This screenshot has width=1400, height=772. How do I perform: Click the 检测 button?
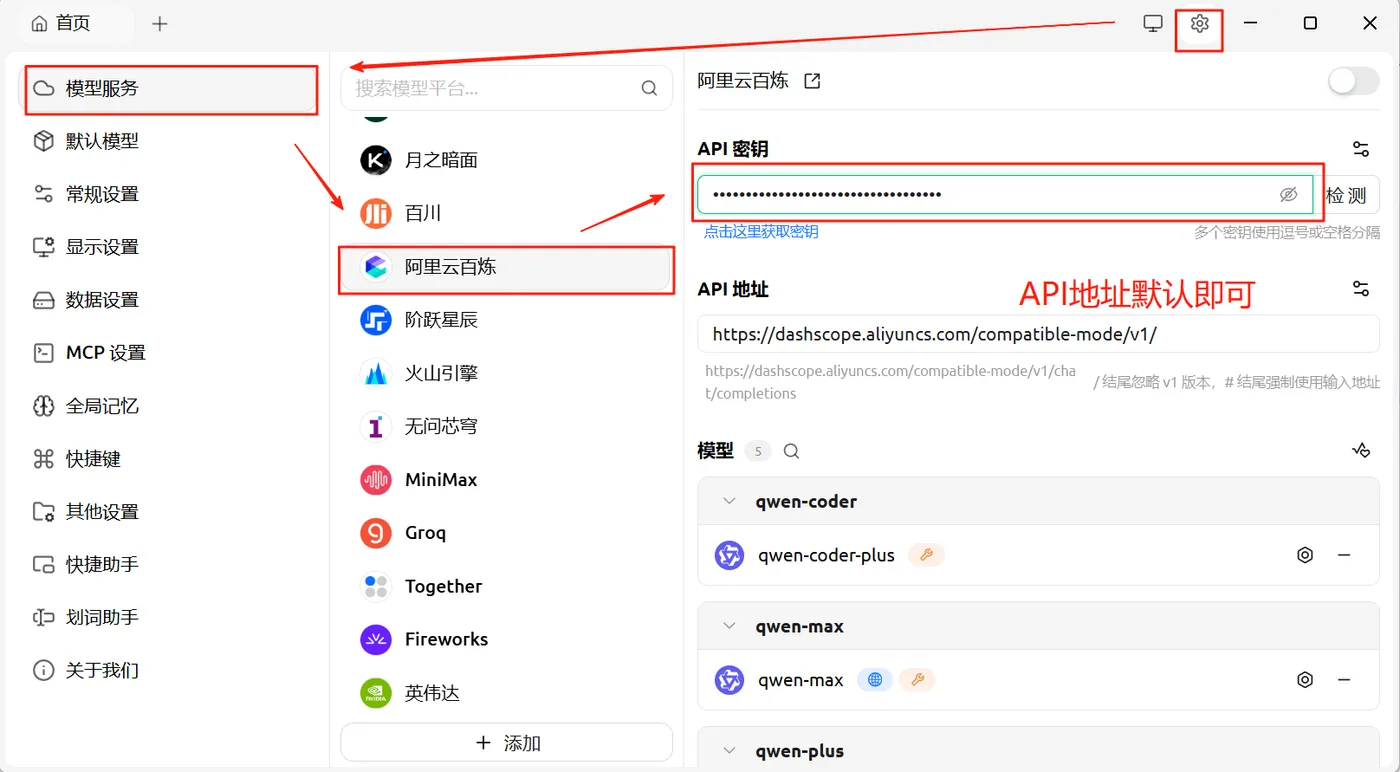tap(1346, 195)
